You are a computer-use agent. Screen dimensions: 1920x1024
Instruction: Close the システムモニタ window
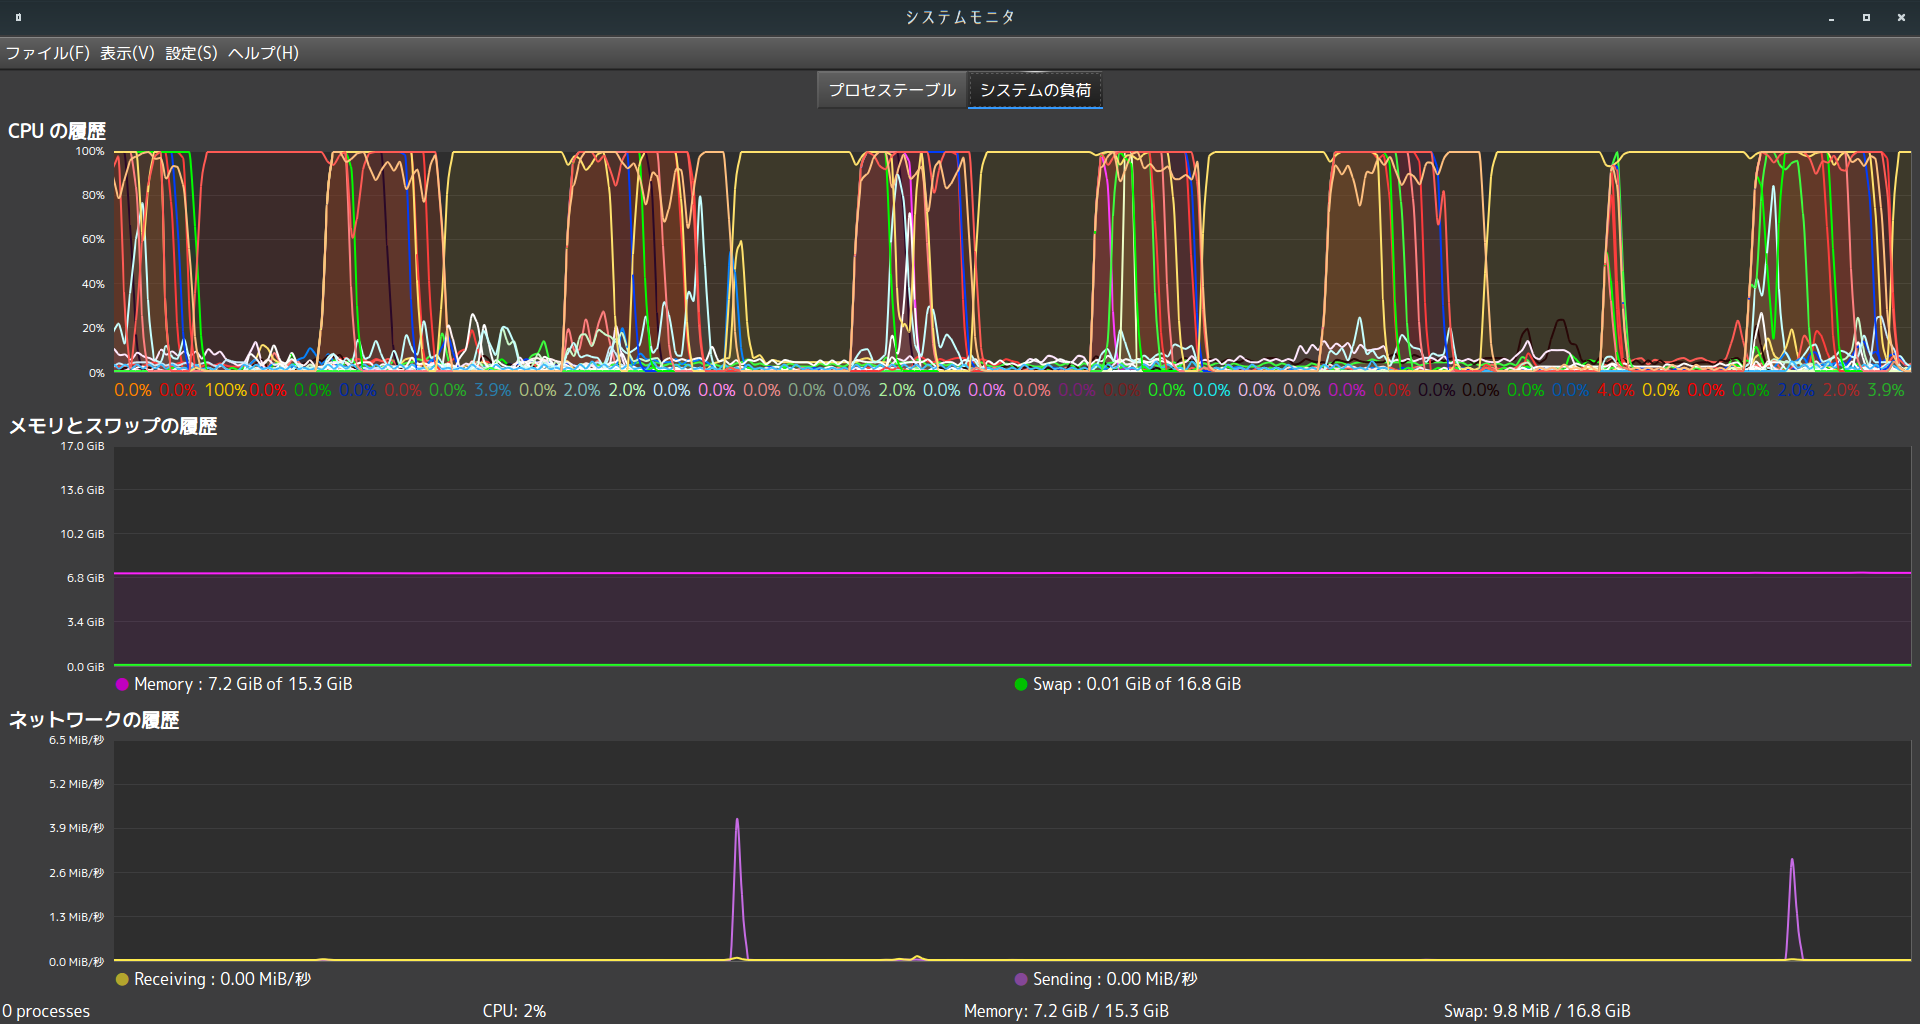pyautogui.click(x=1901, y=18)
